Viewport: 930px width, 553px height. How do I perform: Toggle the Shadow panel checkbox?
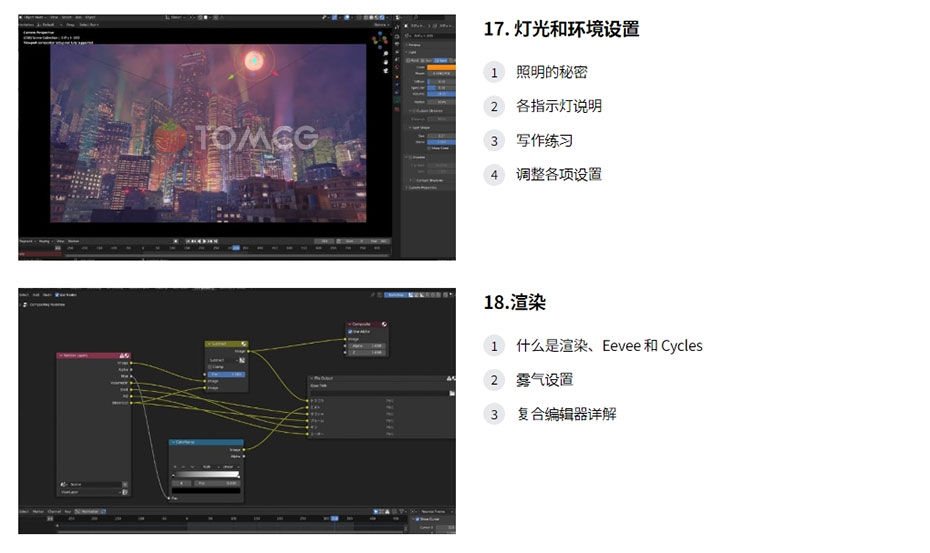pyautogui.click(x=410, y=157)
